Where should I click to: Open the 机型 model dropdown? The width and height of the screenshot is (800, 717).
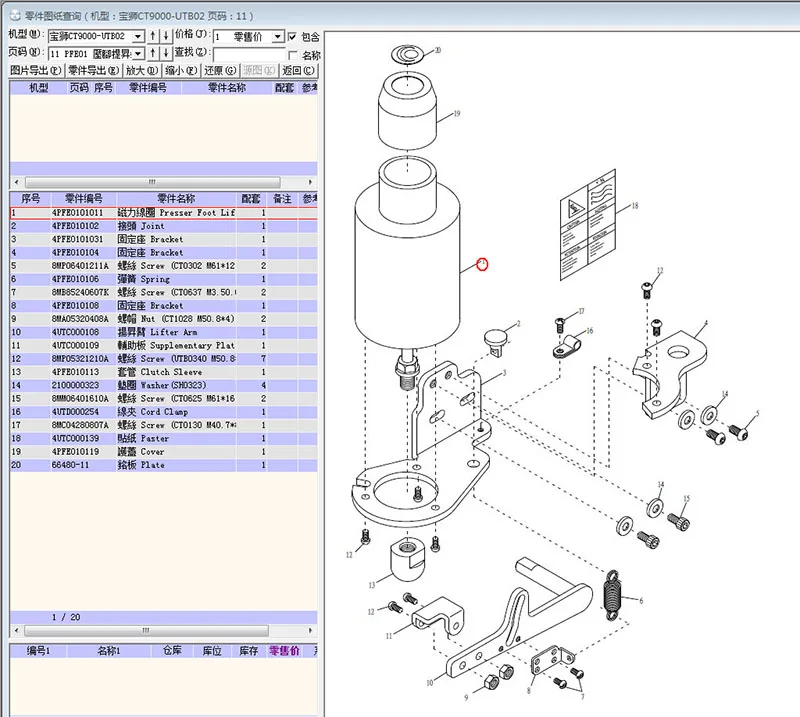[138, 37]
